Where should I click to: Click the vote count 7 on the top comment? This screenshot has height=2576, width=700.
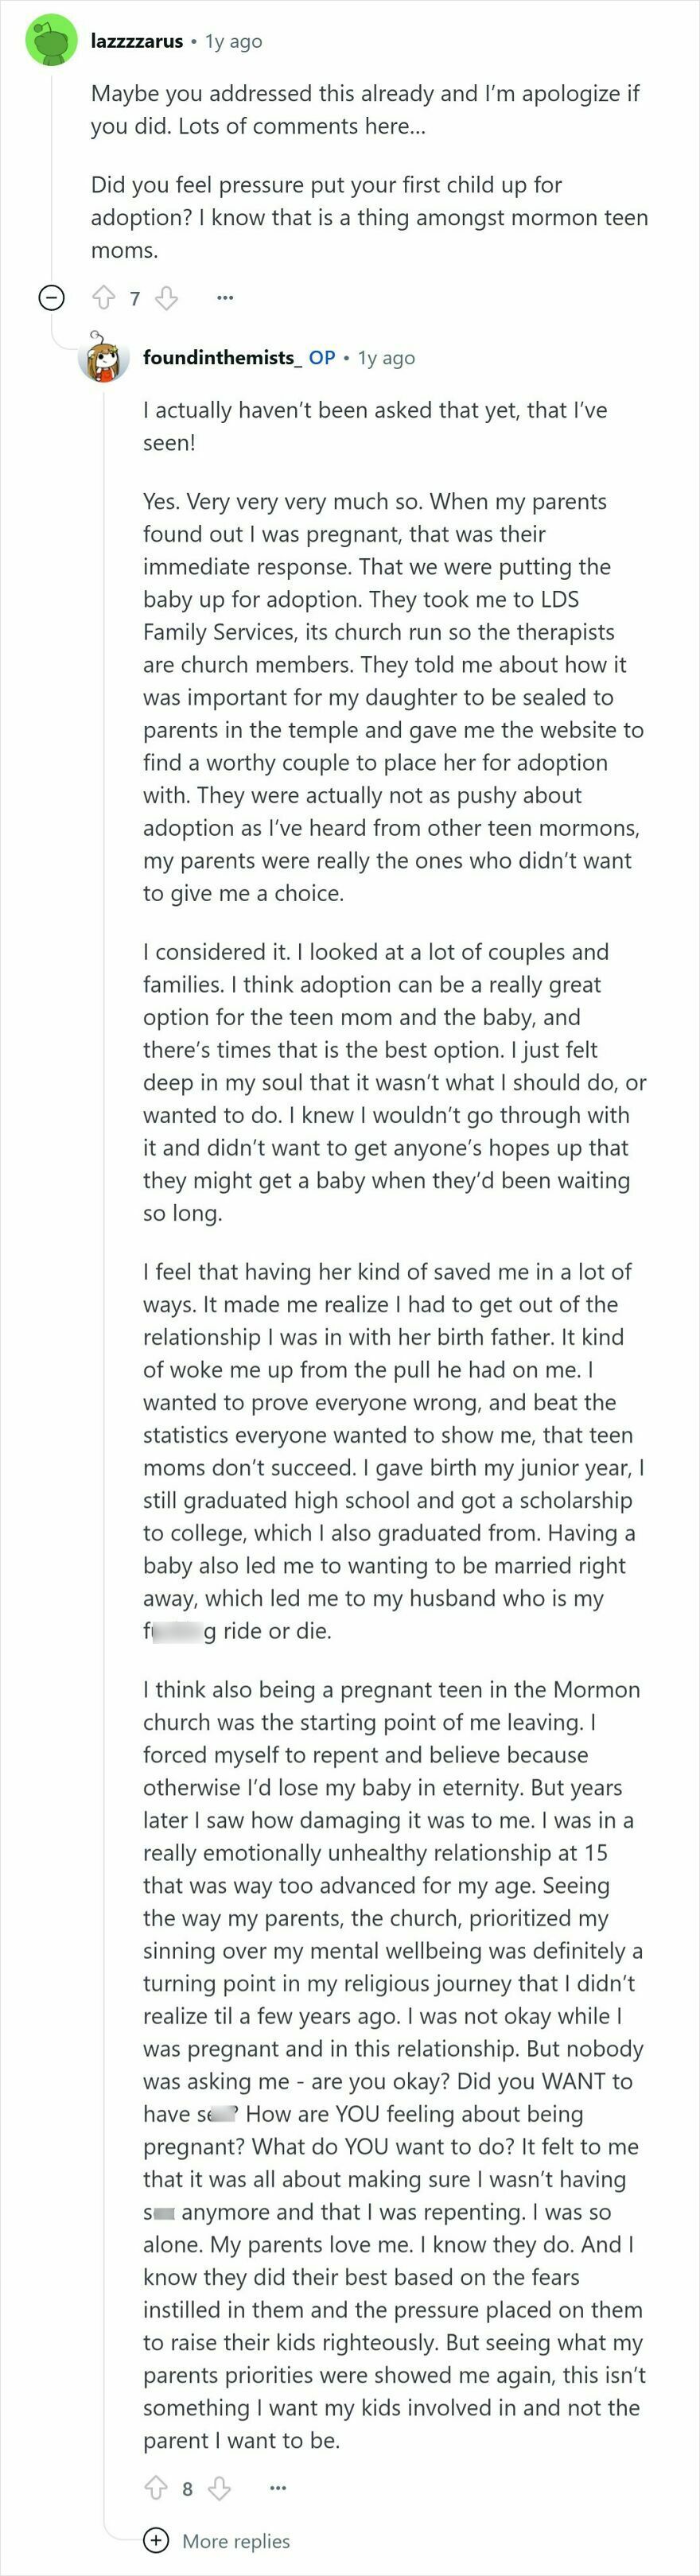135,297
